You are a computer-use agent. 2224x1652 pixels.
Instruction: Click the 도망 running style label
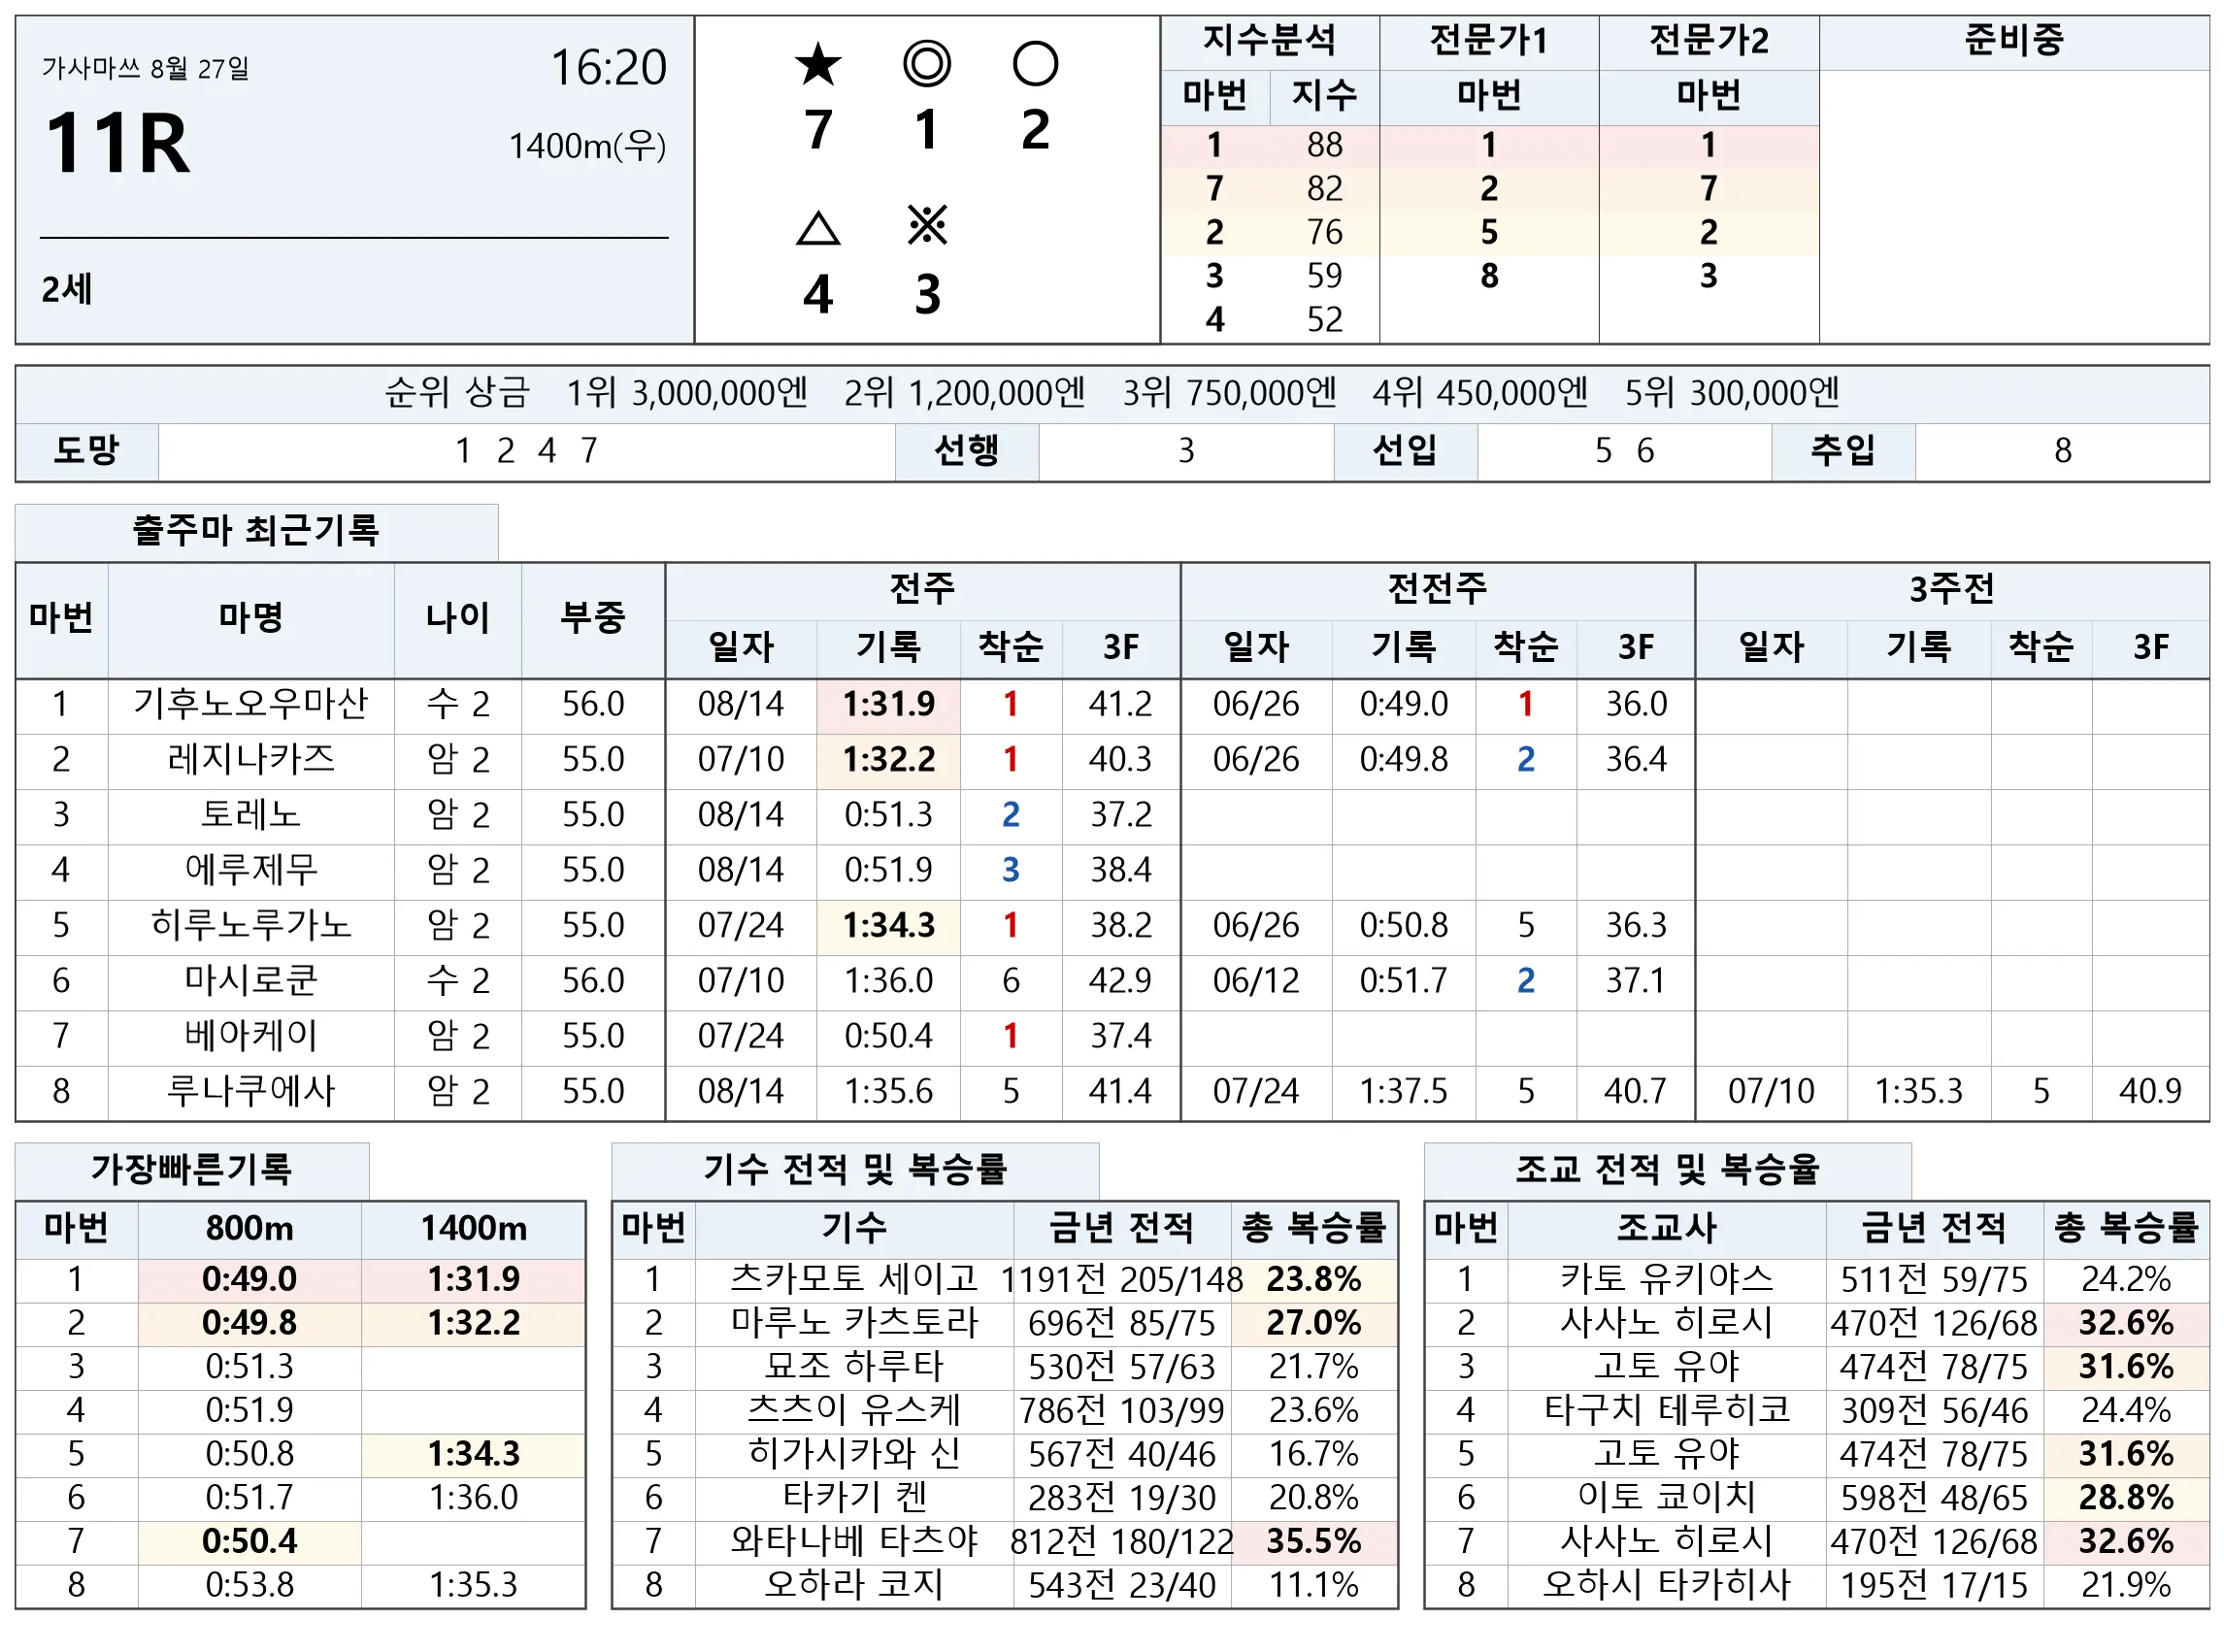[86, 451]
